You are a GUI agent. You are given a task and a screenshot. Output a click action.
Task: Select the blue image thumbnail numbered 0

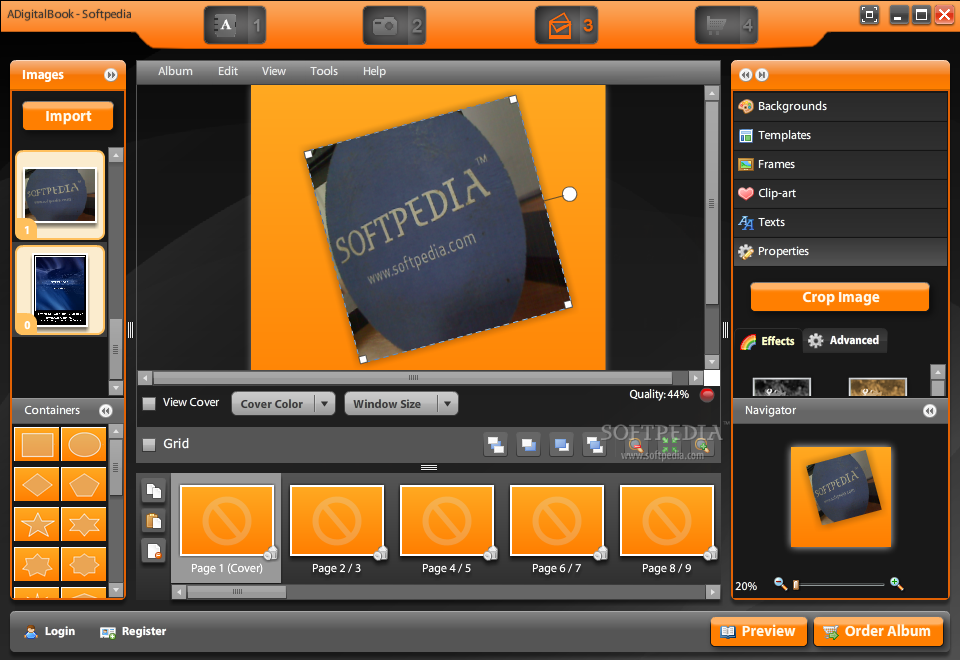(60, 290)
